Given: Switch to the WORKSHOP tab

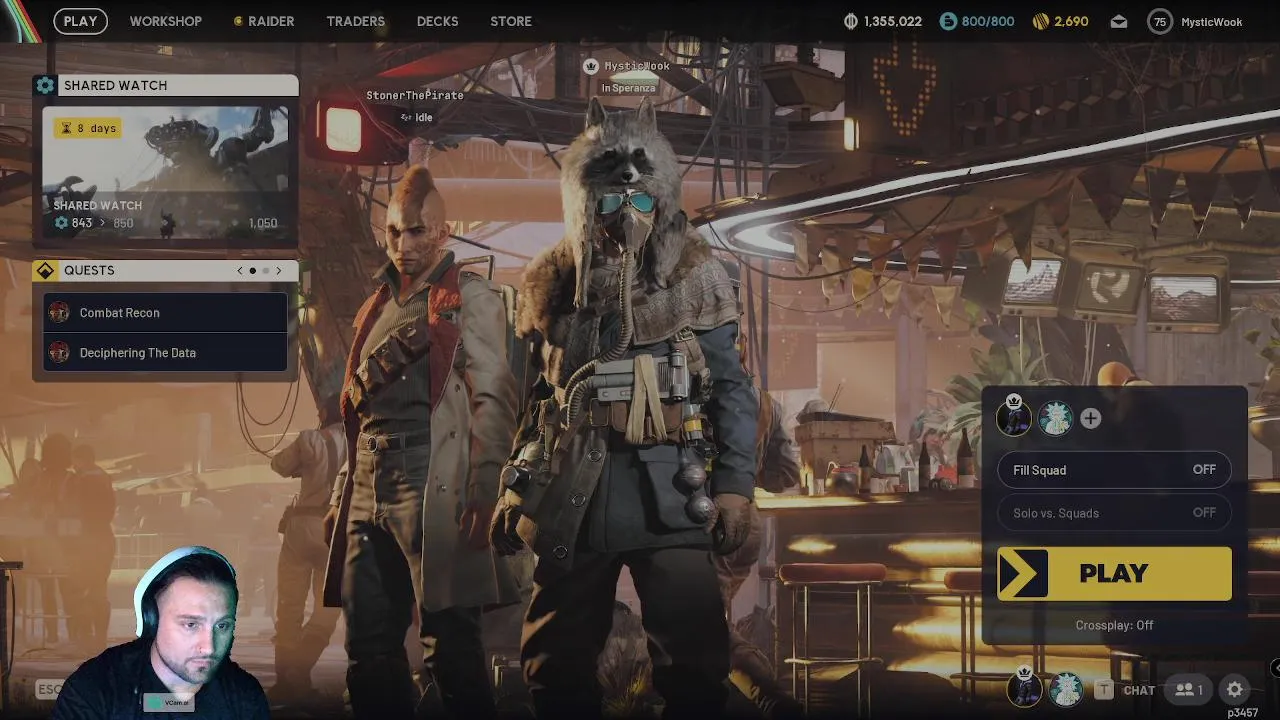Looking at the screenshot, I should click(165, 21).
